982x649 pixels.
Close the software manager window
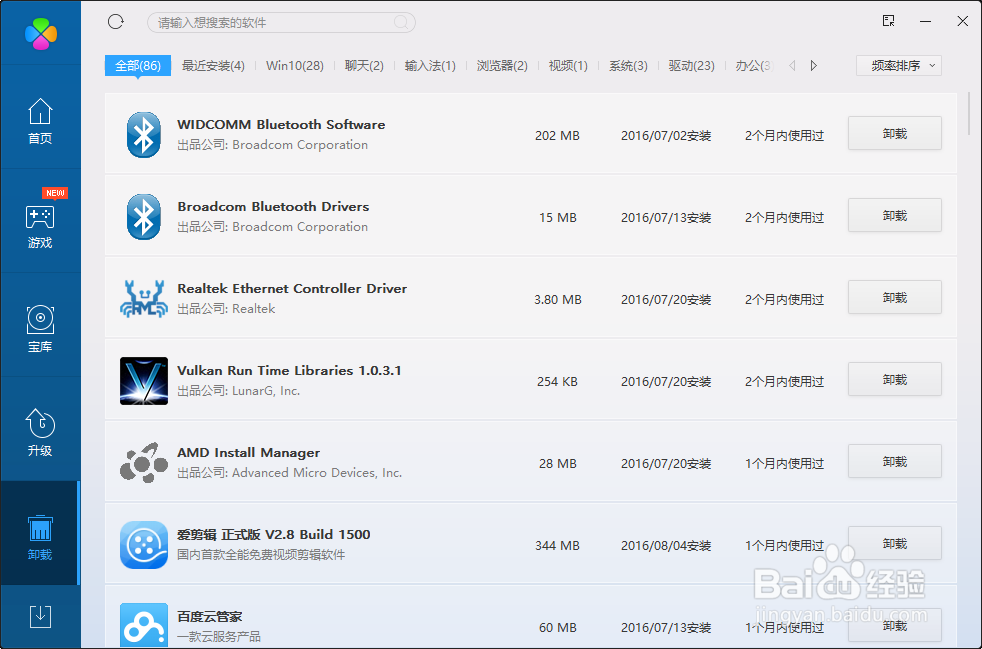(x=963, y=21)
